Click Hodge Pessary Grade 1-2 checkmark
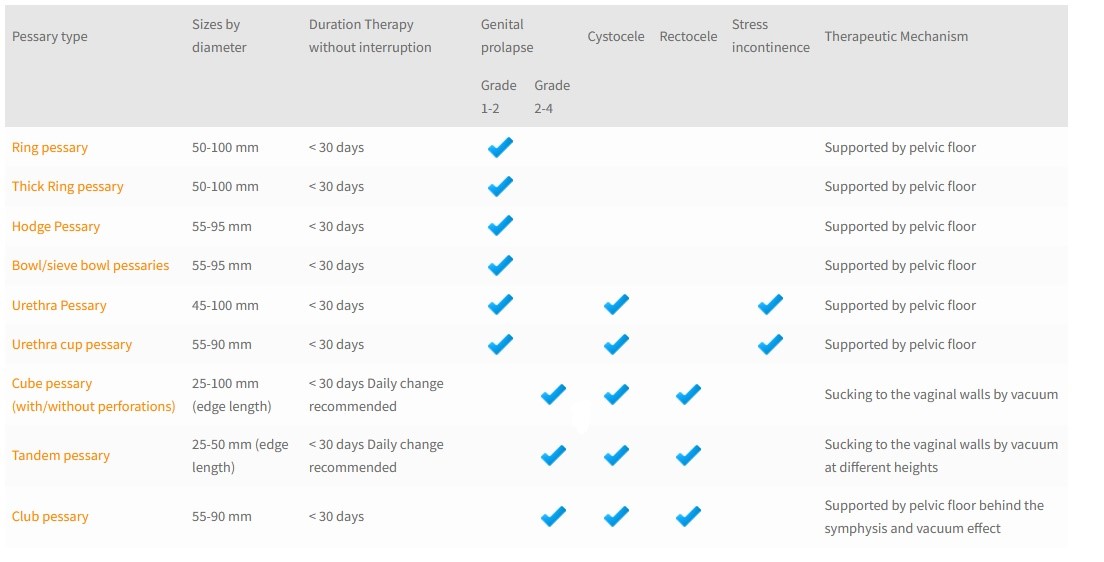Viewport: 1104px width, 562px height. pyautogui.click(x=500, y=226)
